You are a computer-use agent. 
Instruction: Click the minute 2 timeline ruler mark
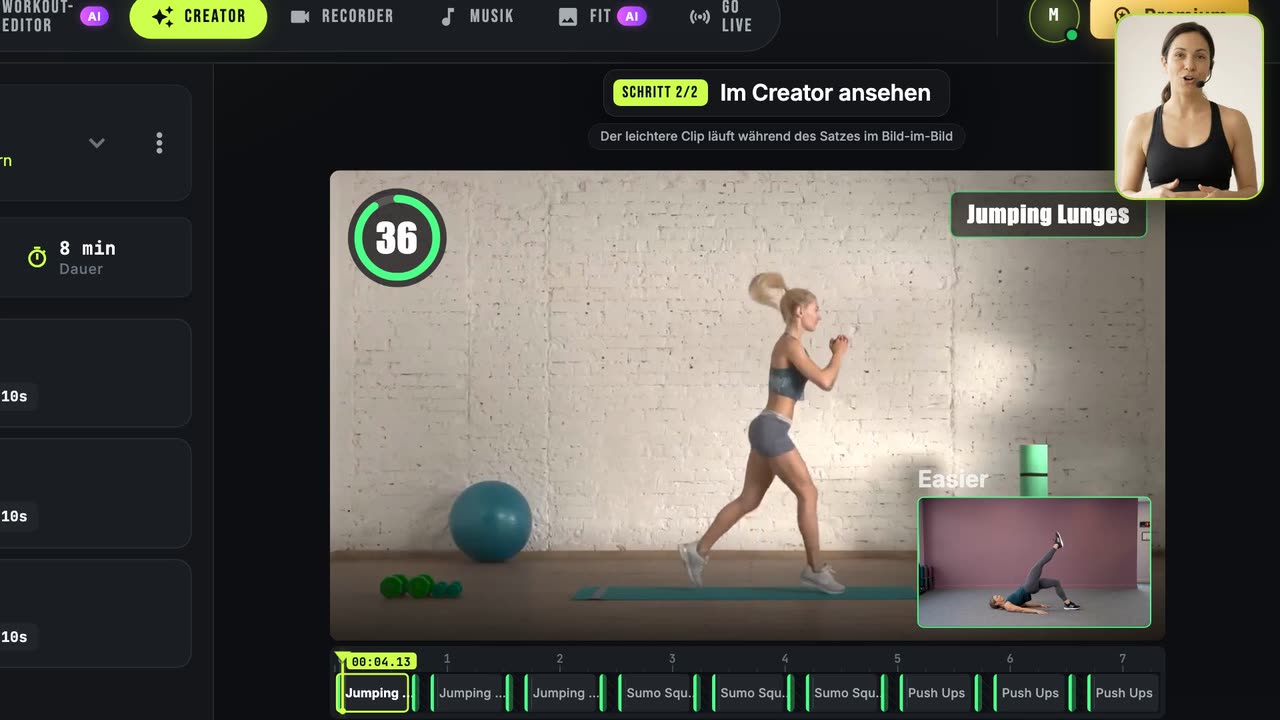[x=560, y=659]
